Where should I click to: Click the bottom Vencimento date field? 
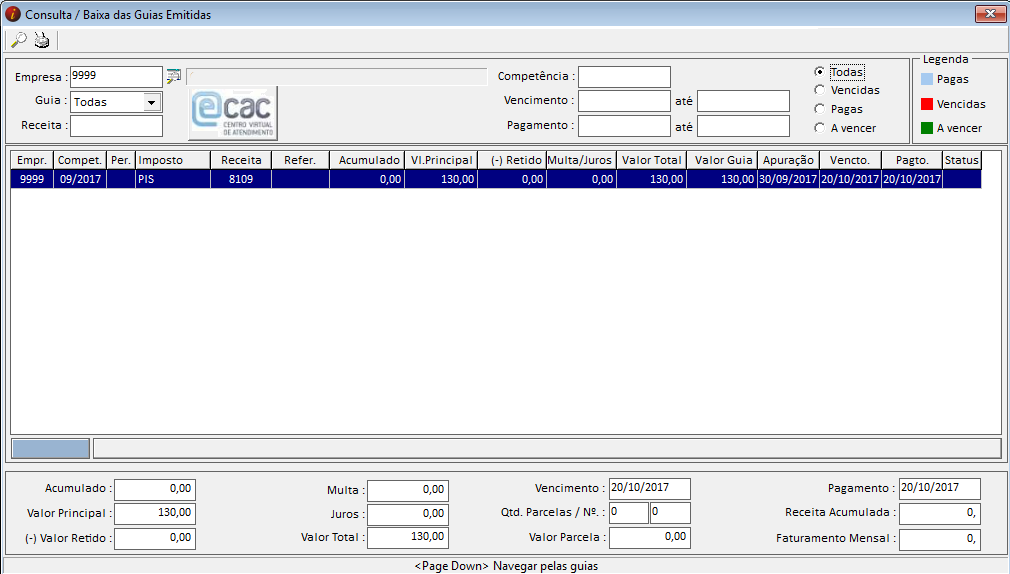650,488
